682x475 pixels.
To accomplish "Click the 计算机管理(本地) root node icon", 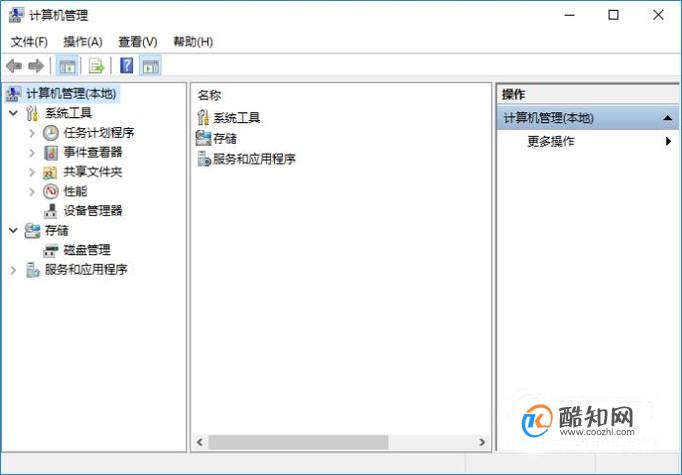I will [14, 94].
